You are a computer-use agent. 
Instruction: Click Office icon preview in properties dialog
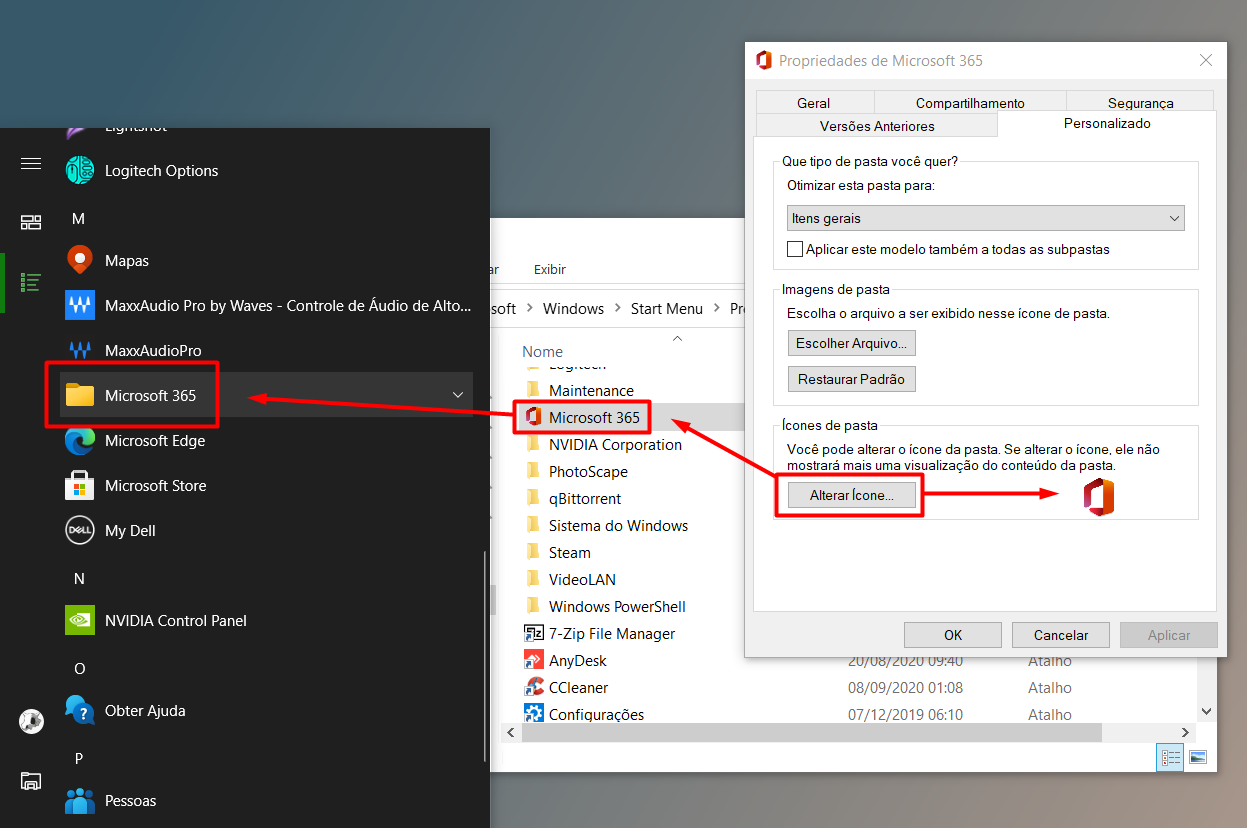point(1099,497)
